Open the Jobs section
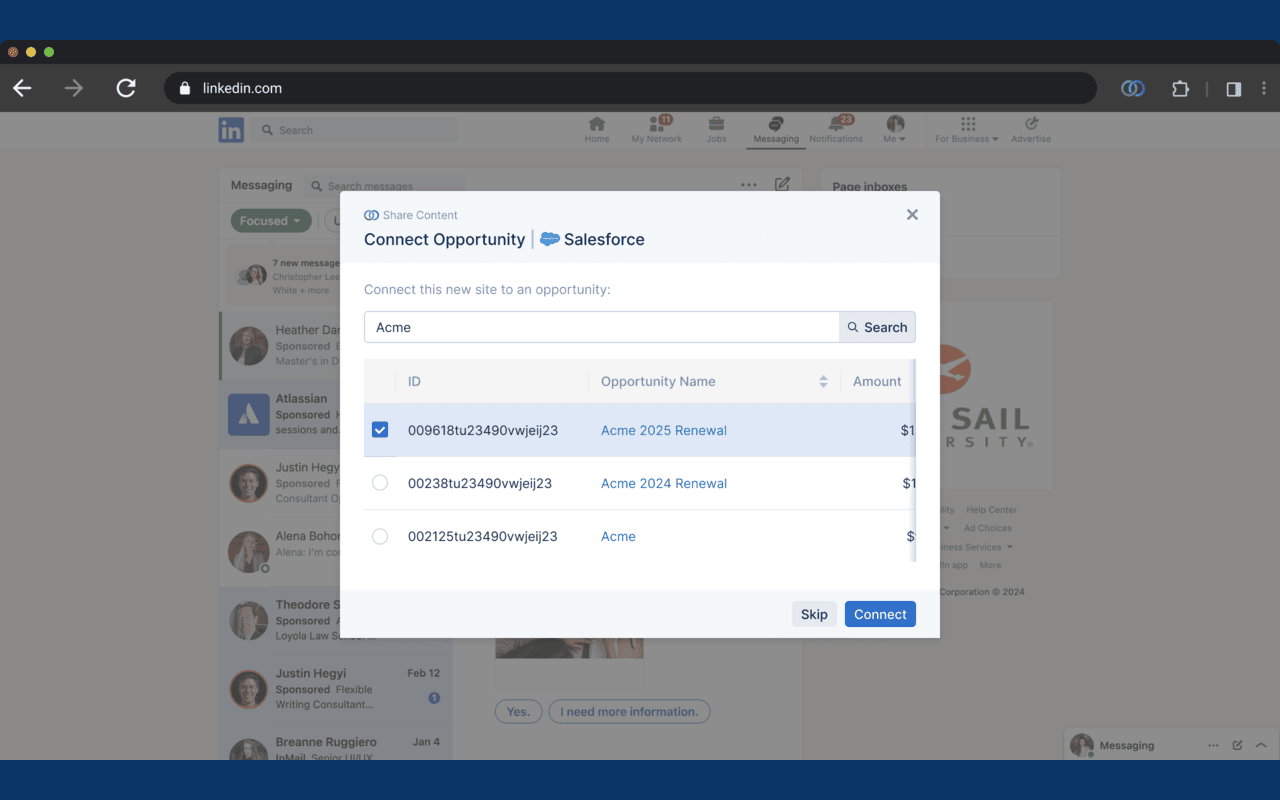This screenshot has width=1280, height=800. coord(717,130)
